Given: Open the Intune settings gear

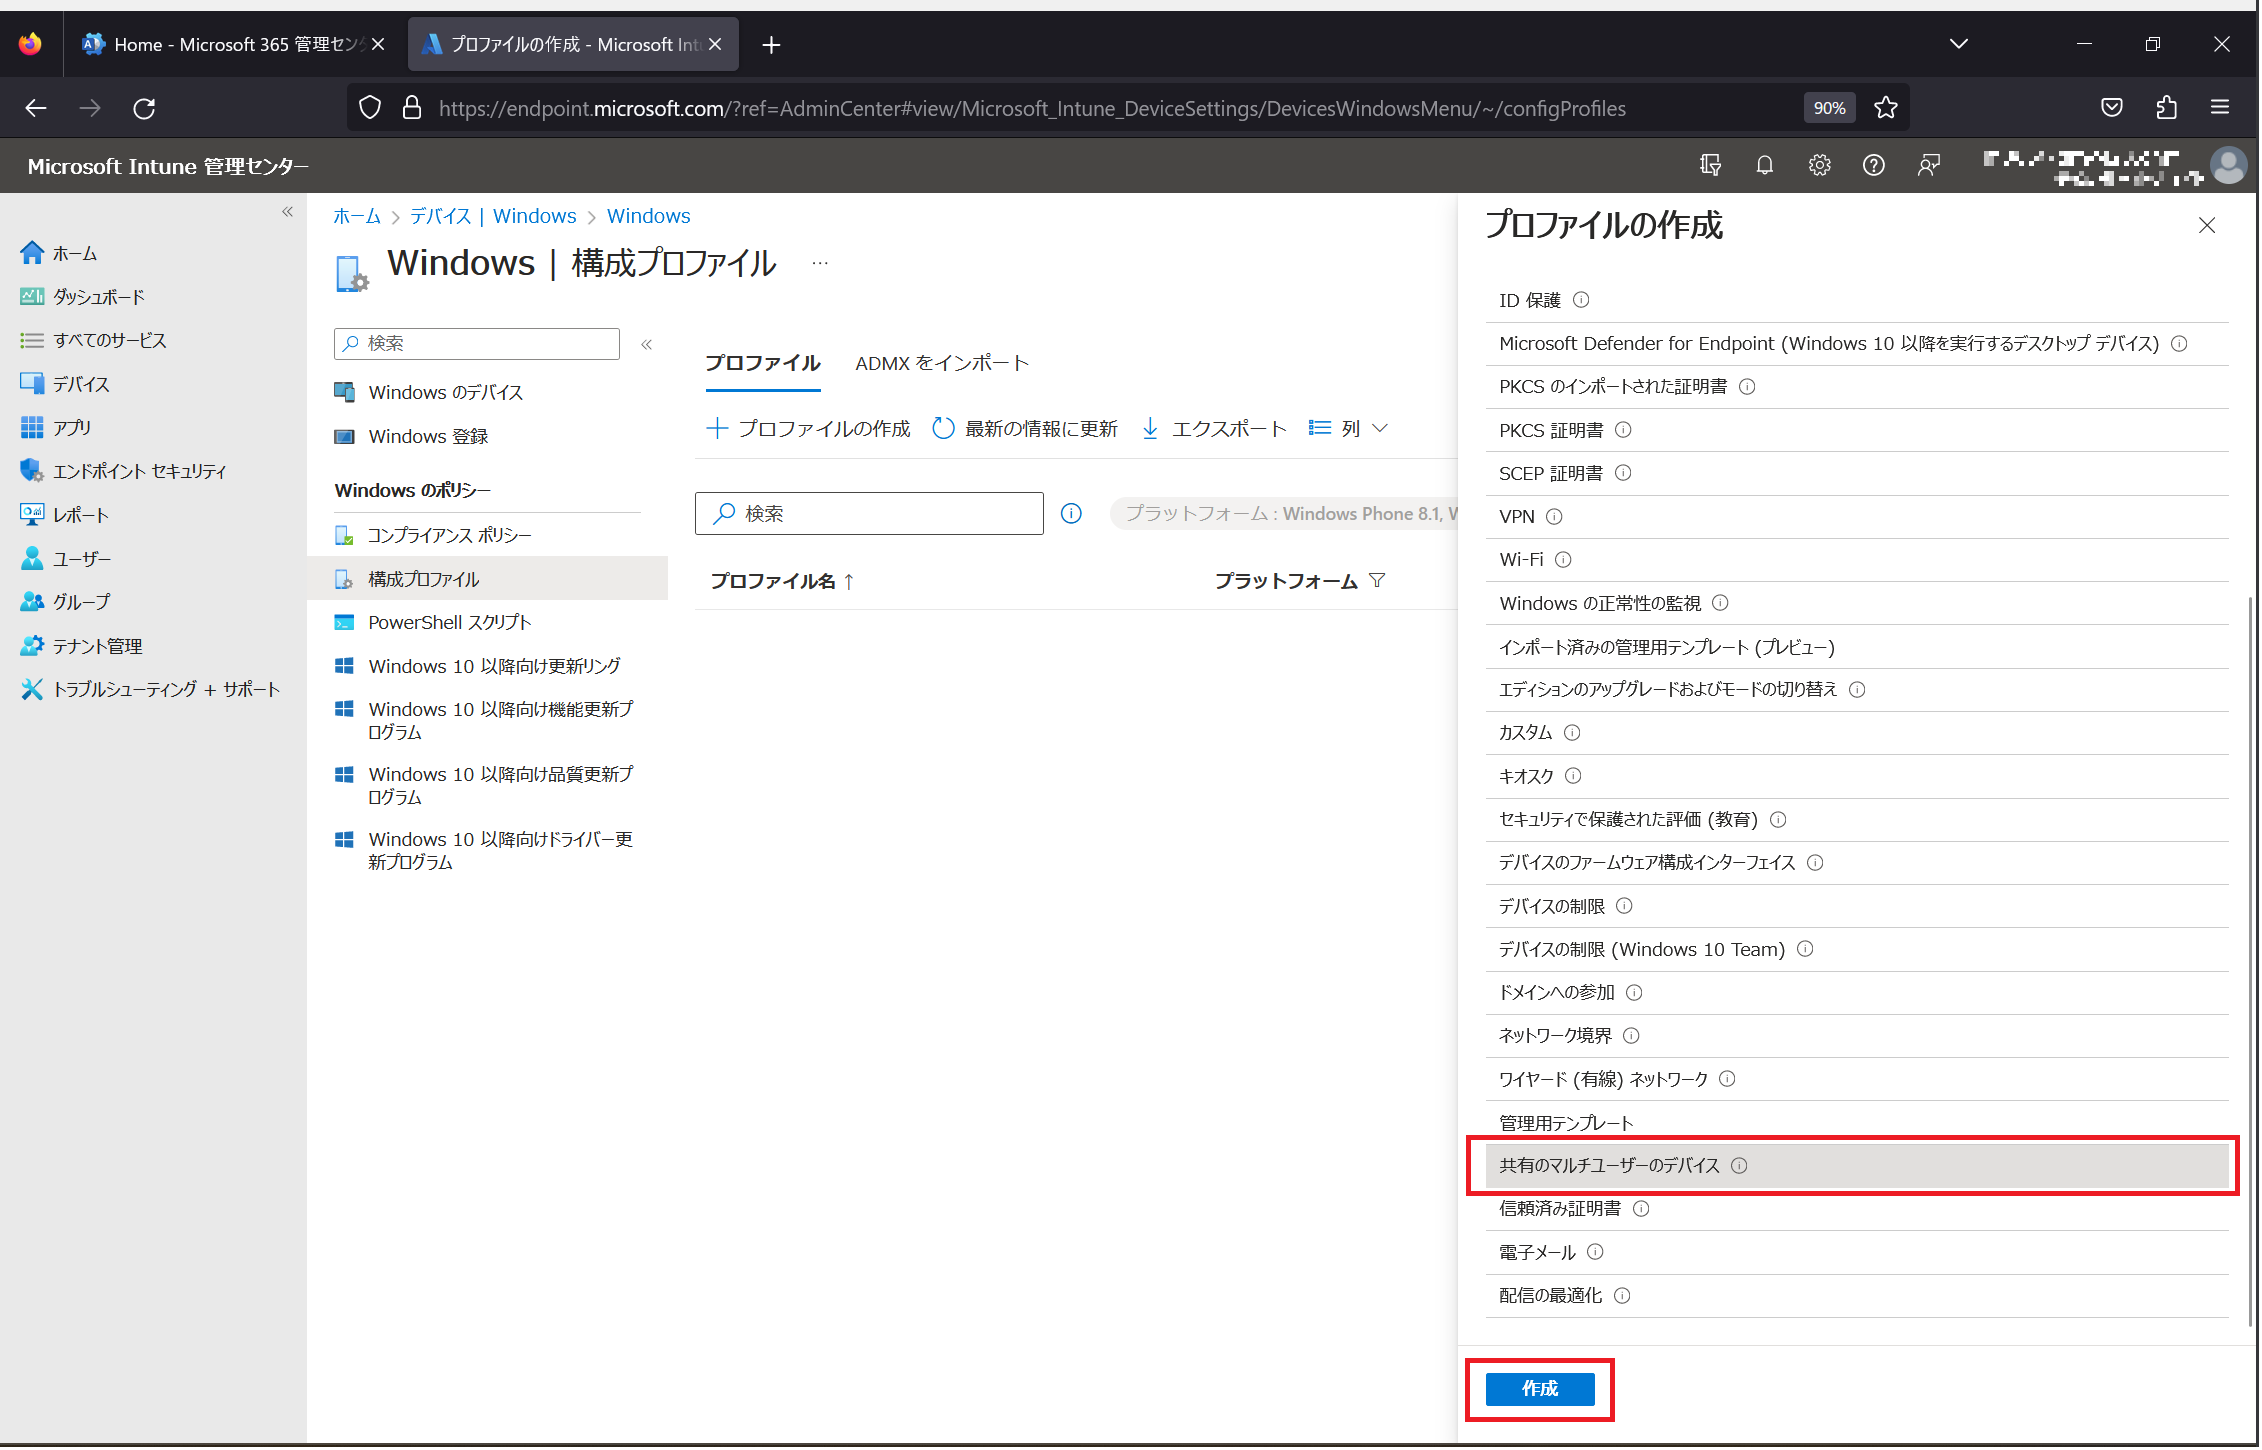Looking at the screenshot, I should 1820,165.
